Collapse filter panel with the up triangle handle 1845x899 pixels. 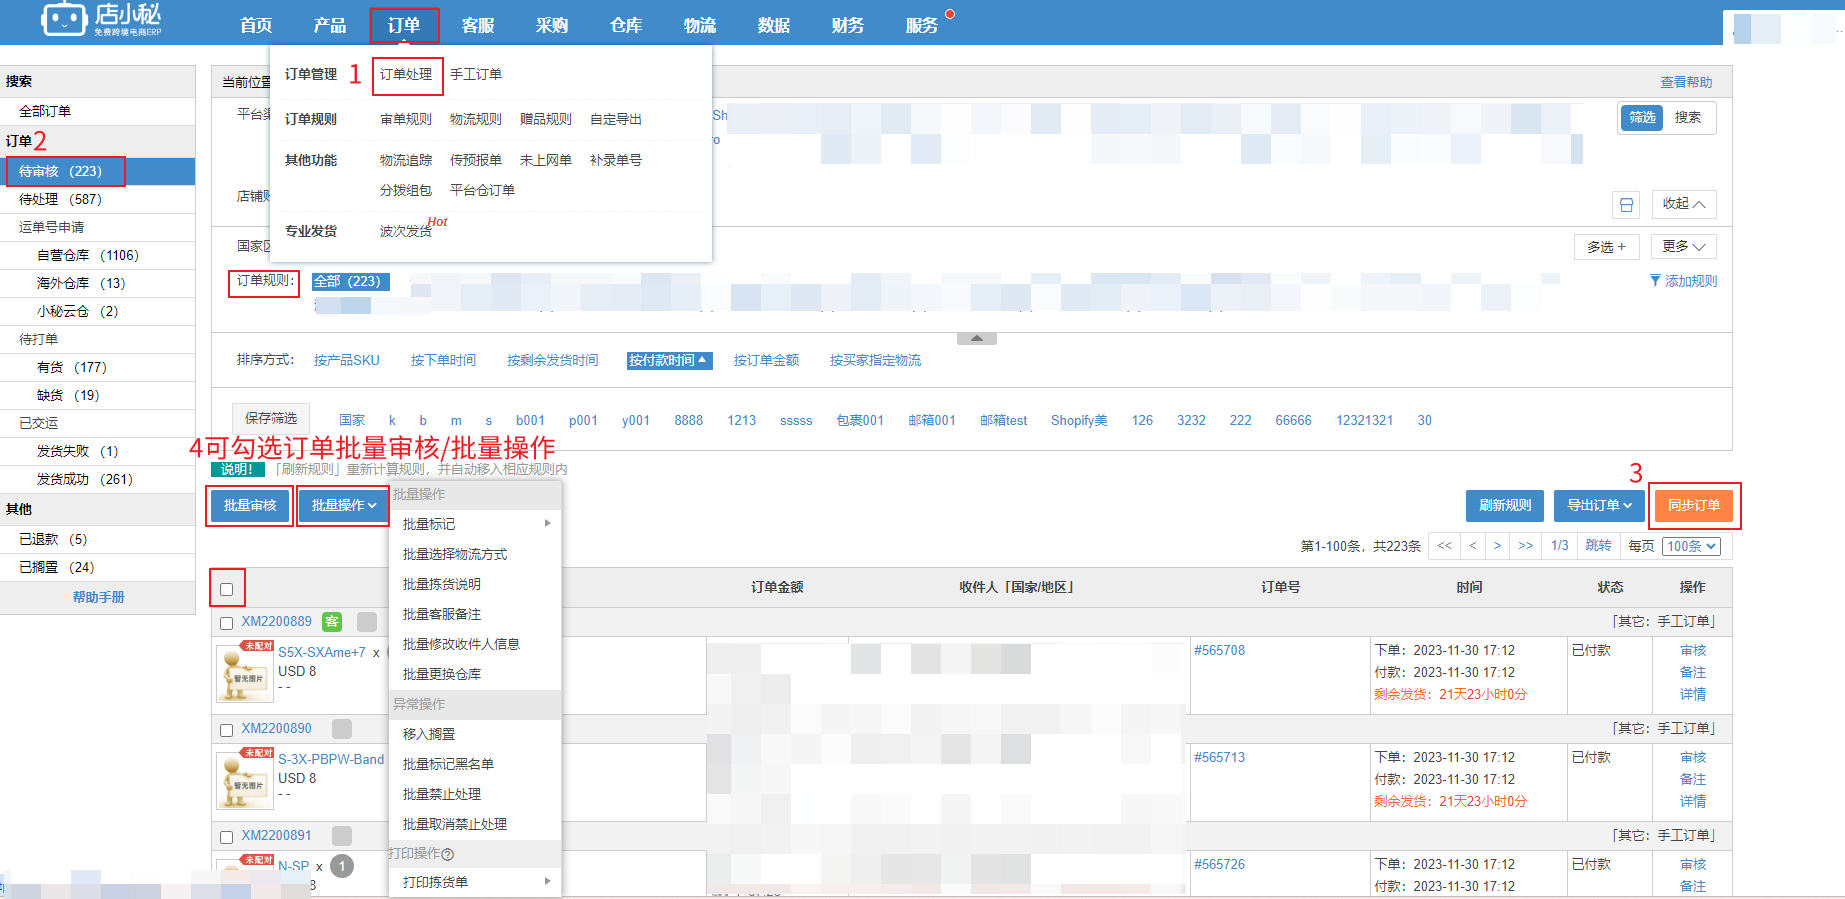tap(976, 339)
